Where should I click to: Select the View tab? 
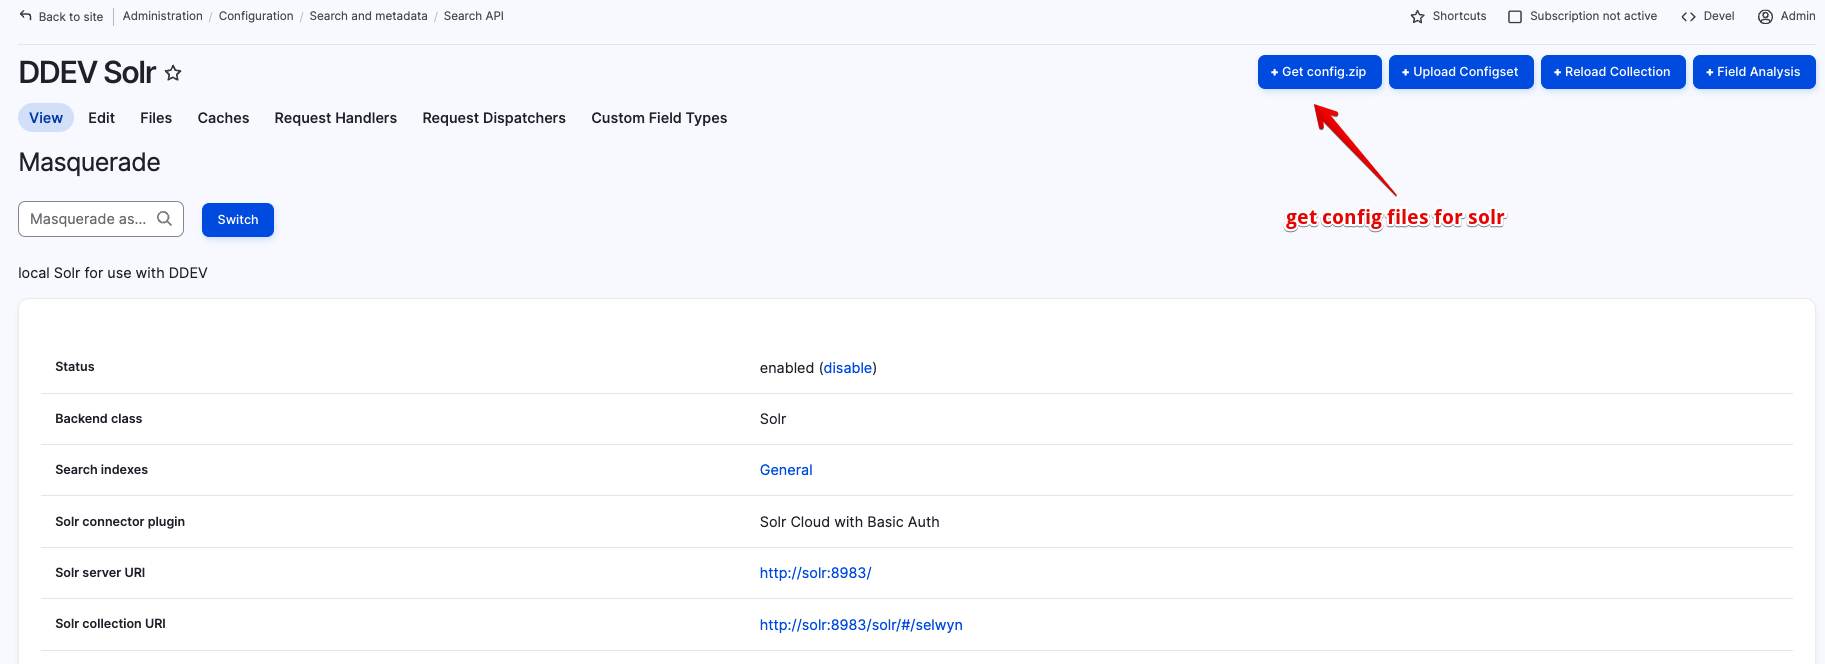(46, 118)
